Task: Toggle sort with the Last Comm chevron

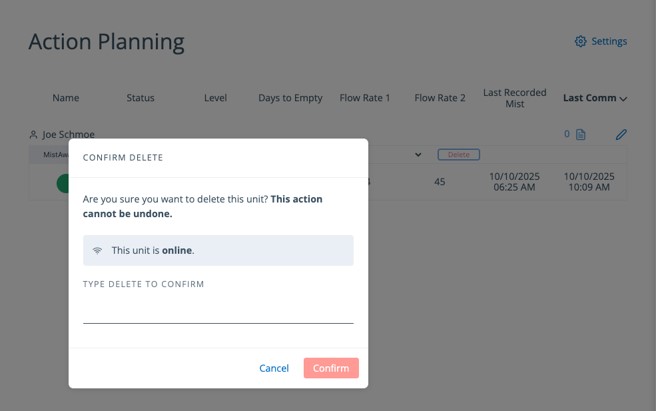Action: point(623,99)
